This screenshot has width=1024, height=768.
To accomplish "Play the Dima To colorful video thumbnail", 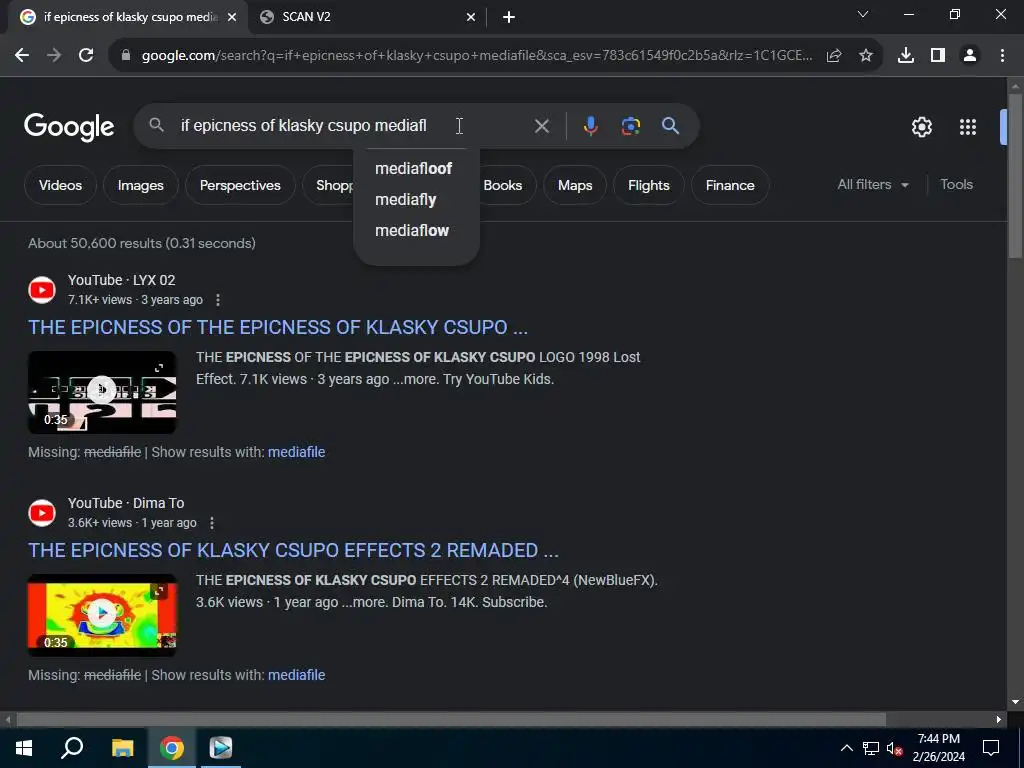I will [102, 615].
